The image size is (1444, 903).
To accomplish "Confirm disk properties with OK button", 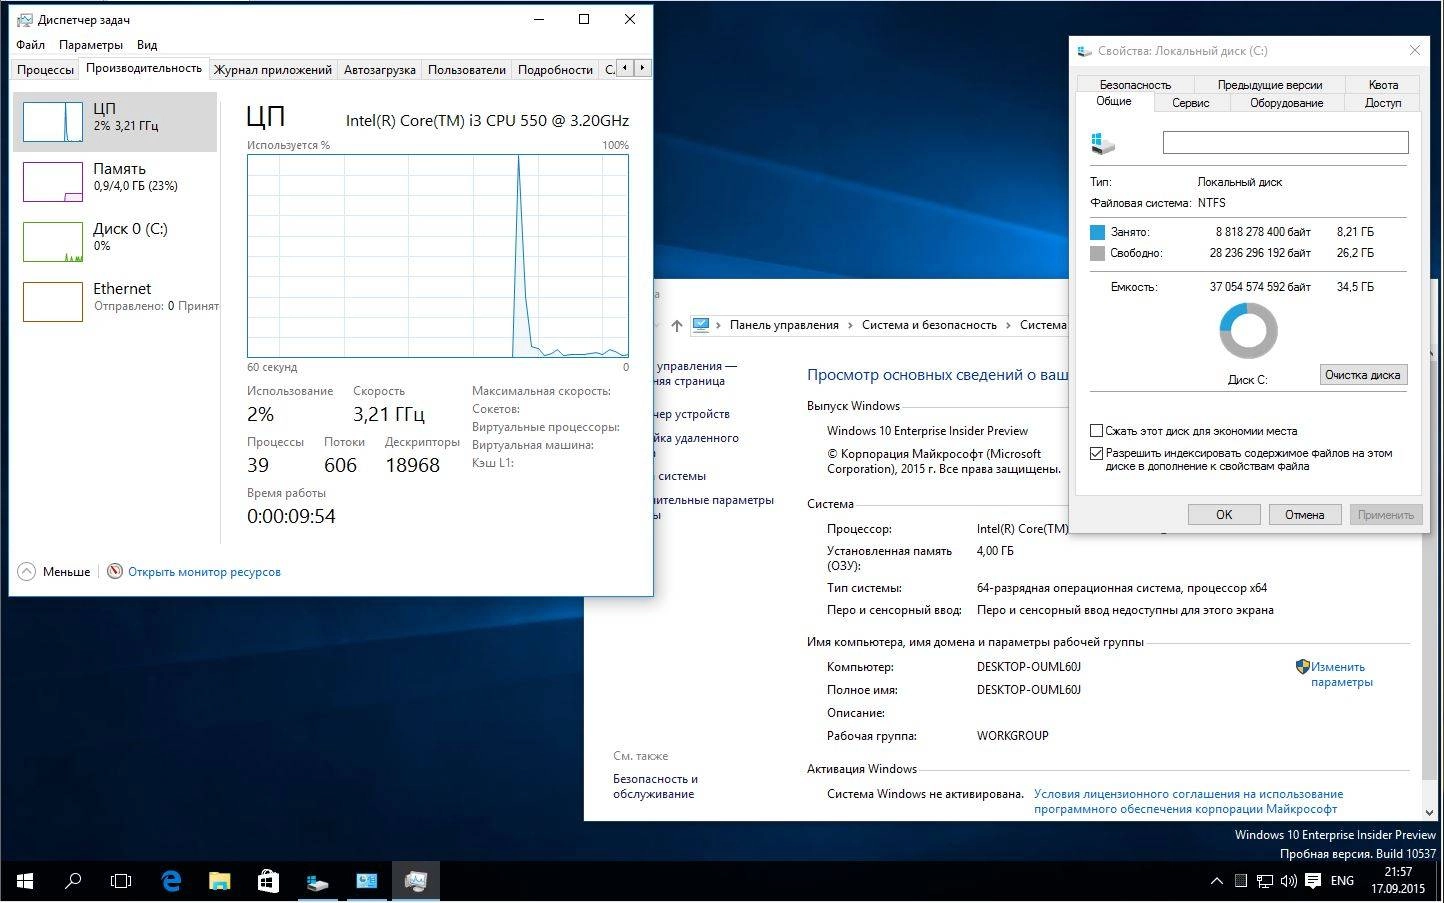I will (1224, 514).
